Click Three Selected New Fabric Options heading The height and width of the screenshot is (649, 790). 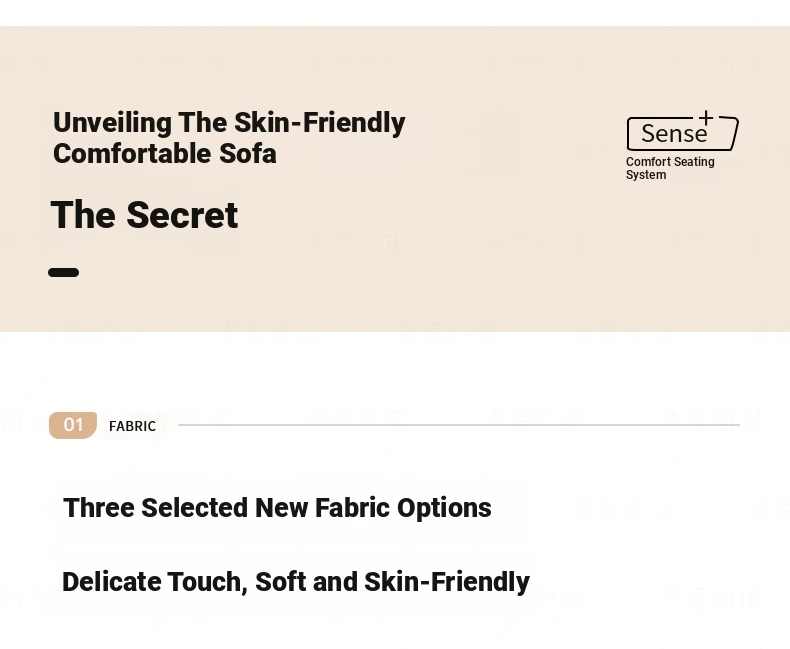coord(277,507)
